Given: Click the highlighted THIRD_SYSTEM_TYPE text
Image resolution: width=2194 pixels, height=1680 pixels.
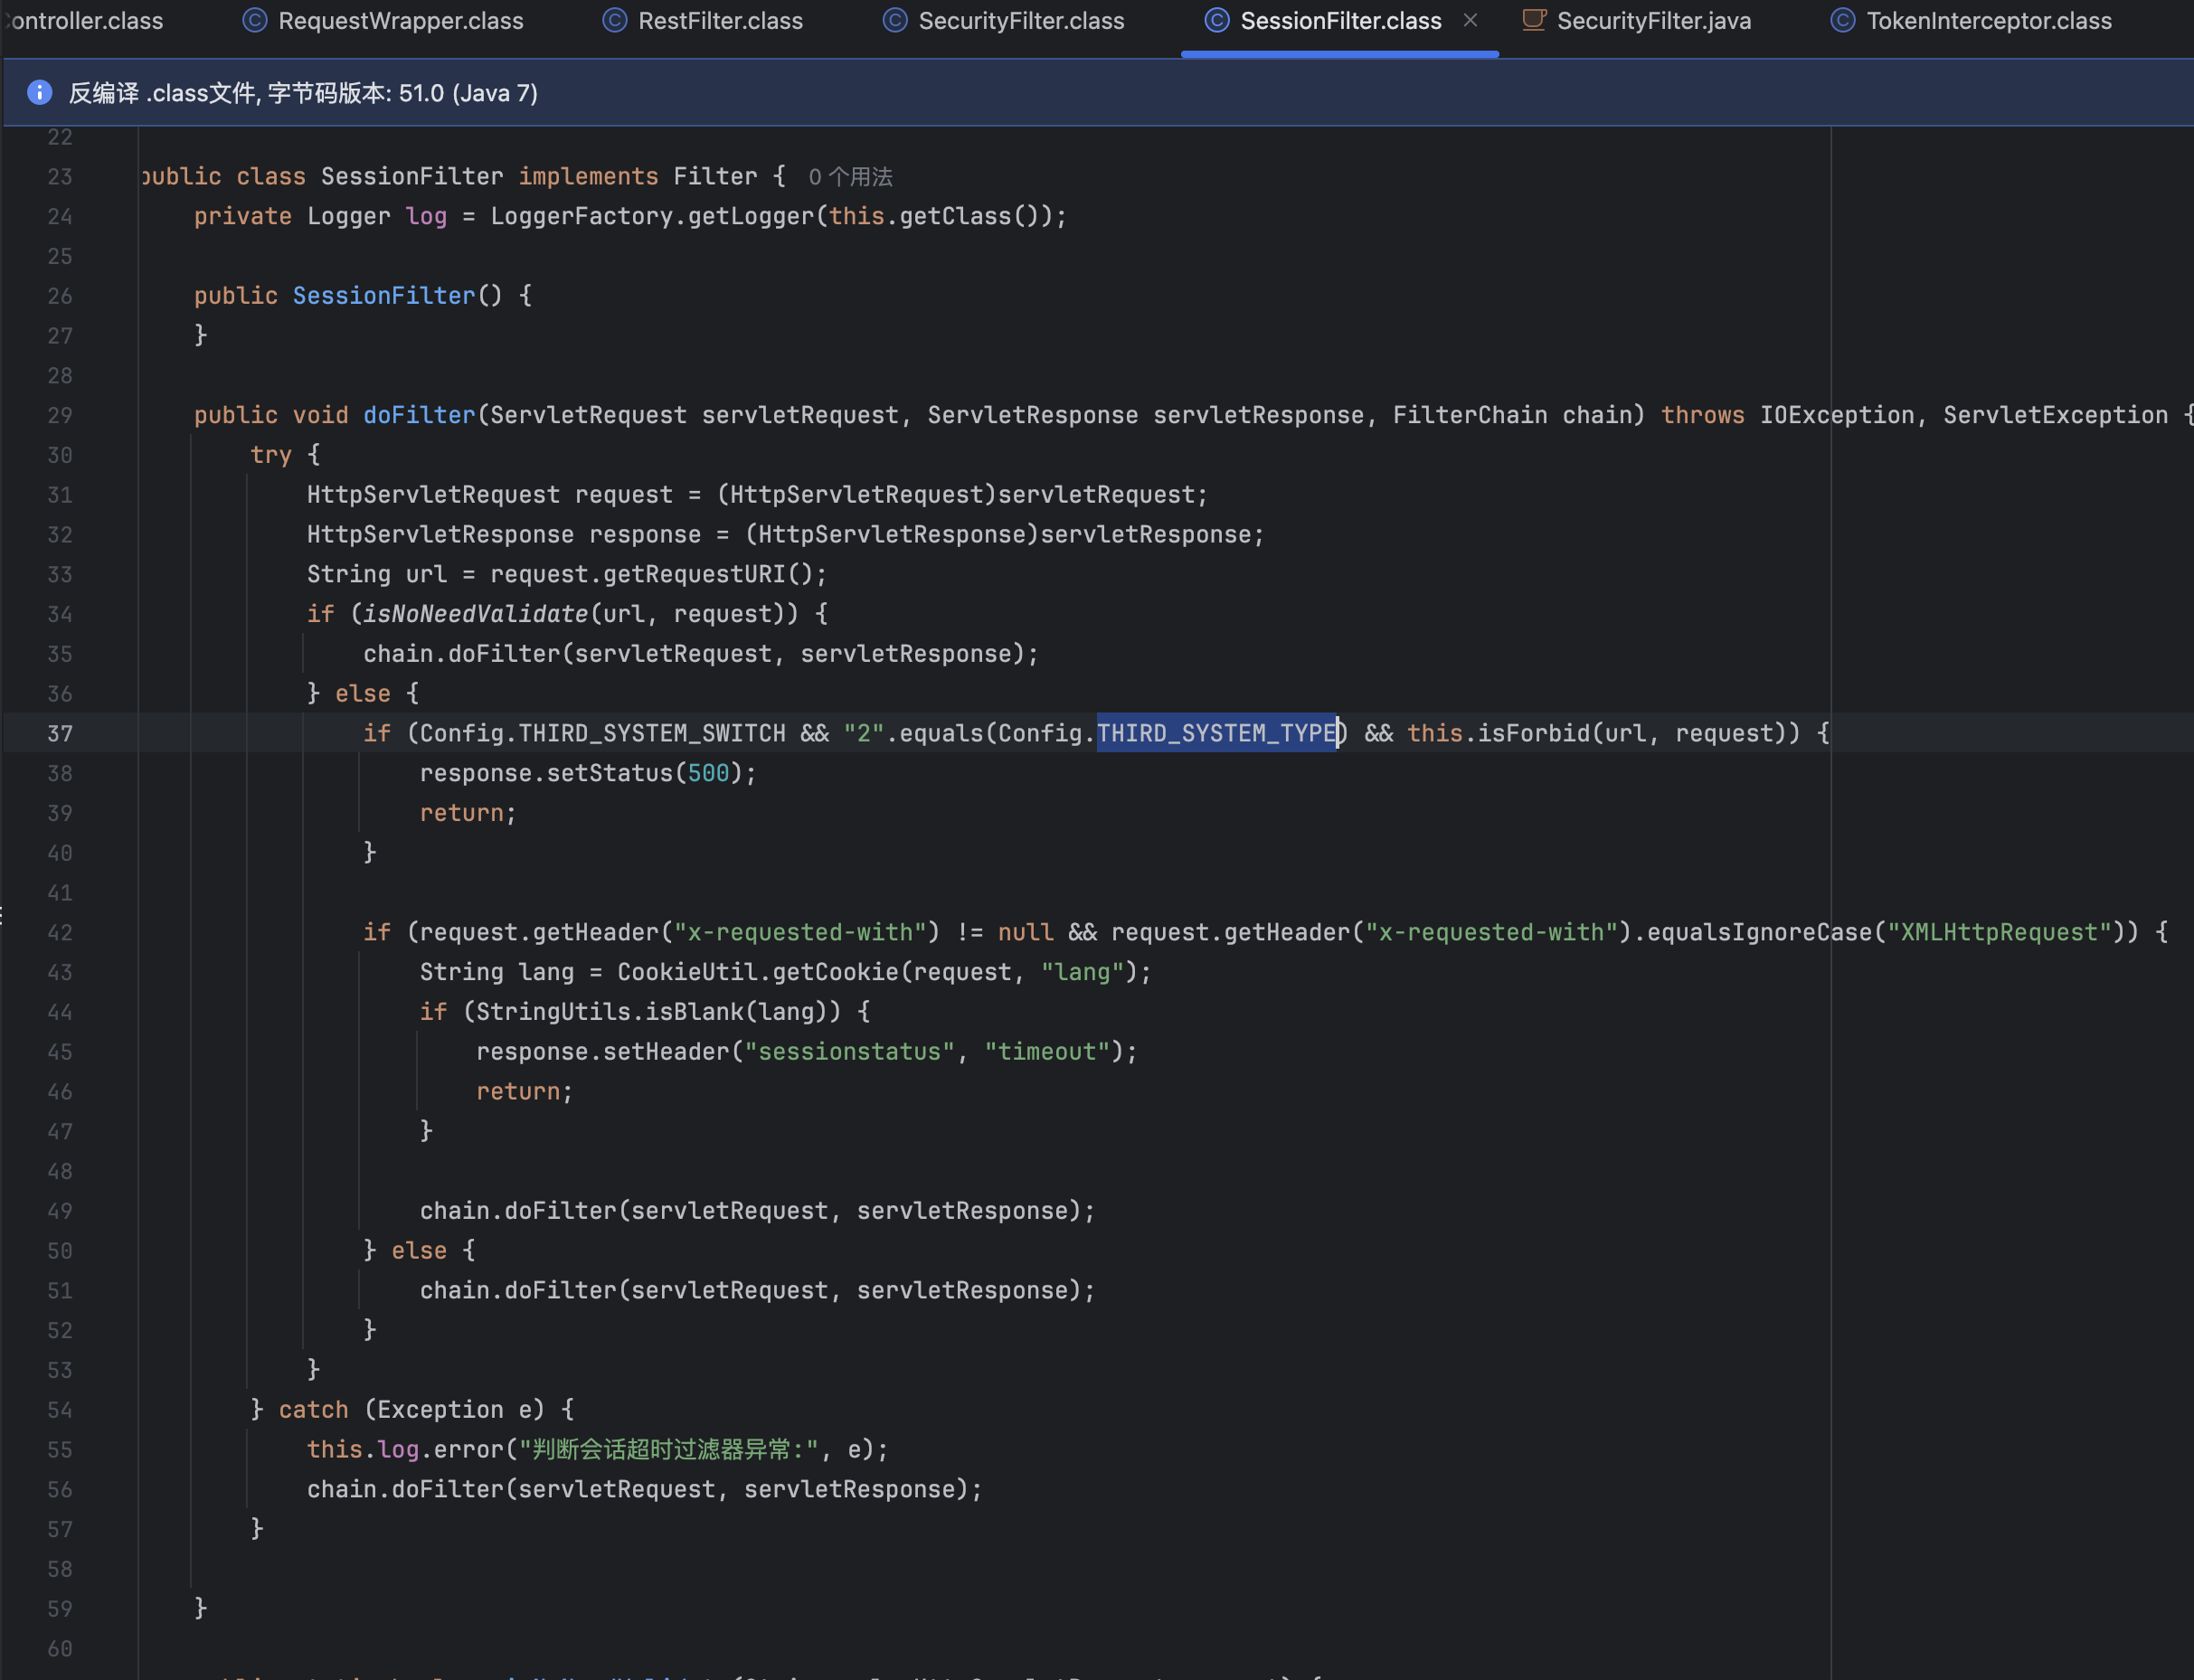Looking at the screenshot, I should [x=1216, y=733].
